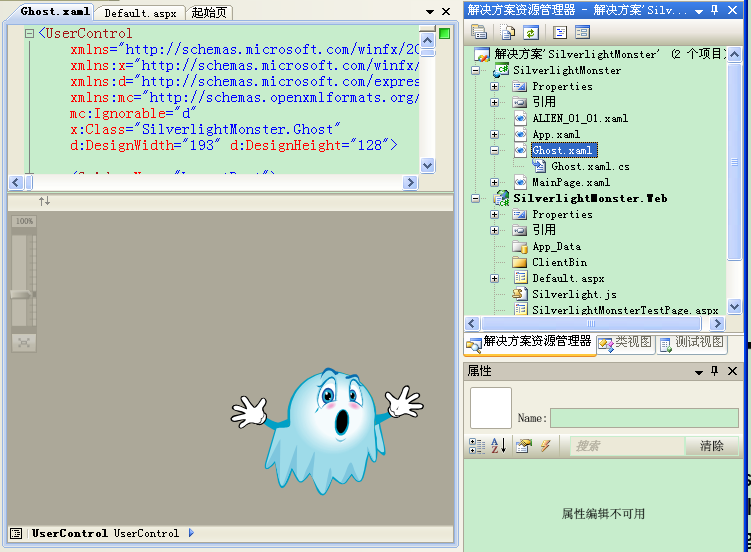Screen dimensions: 751x552
Task: Click UserControl breadcrumb in tag navigator
Action: (105, 533)
